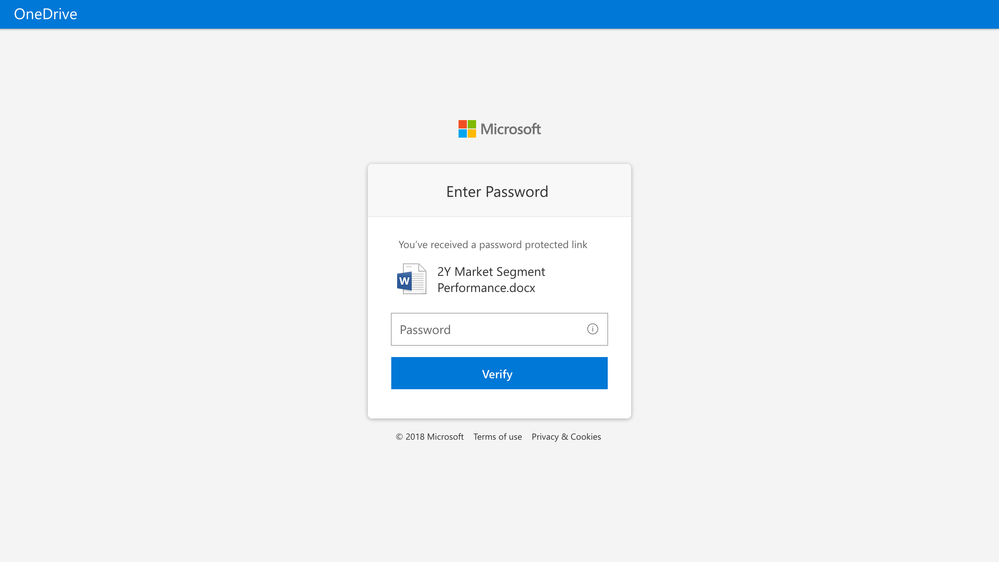Click the yellow square of Microsoft logo
The width and height of the screenshot is (999, 562).
(472, 133)
